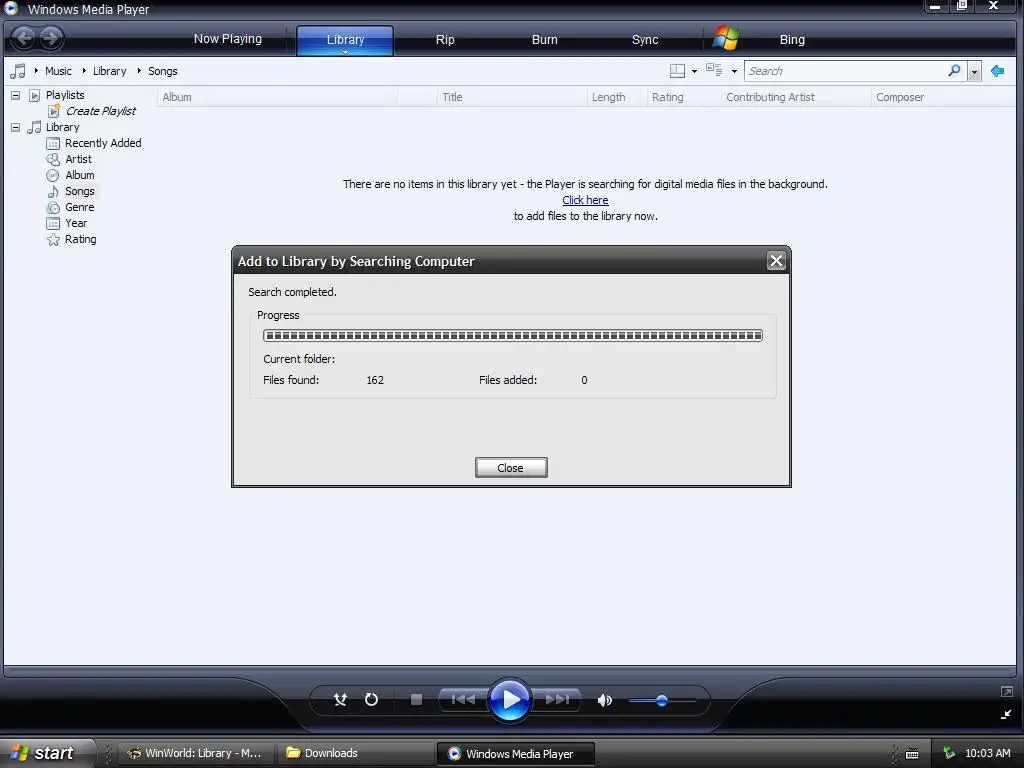Viewport: 1024px width, 768px height.
Task: Mute the volume speaker icon
Action: pos(604,700)
